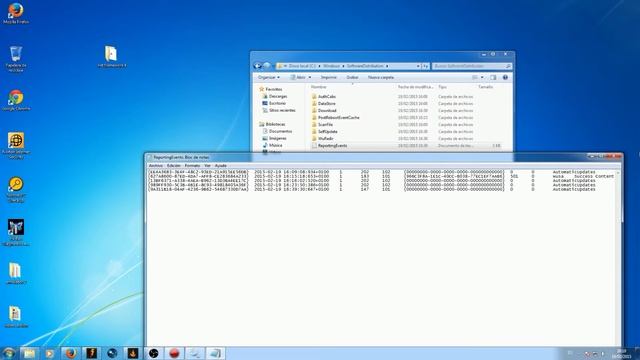Click the Explorer change view icon

click(475, 77)
